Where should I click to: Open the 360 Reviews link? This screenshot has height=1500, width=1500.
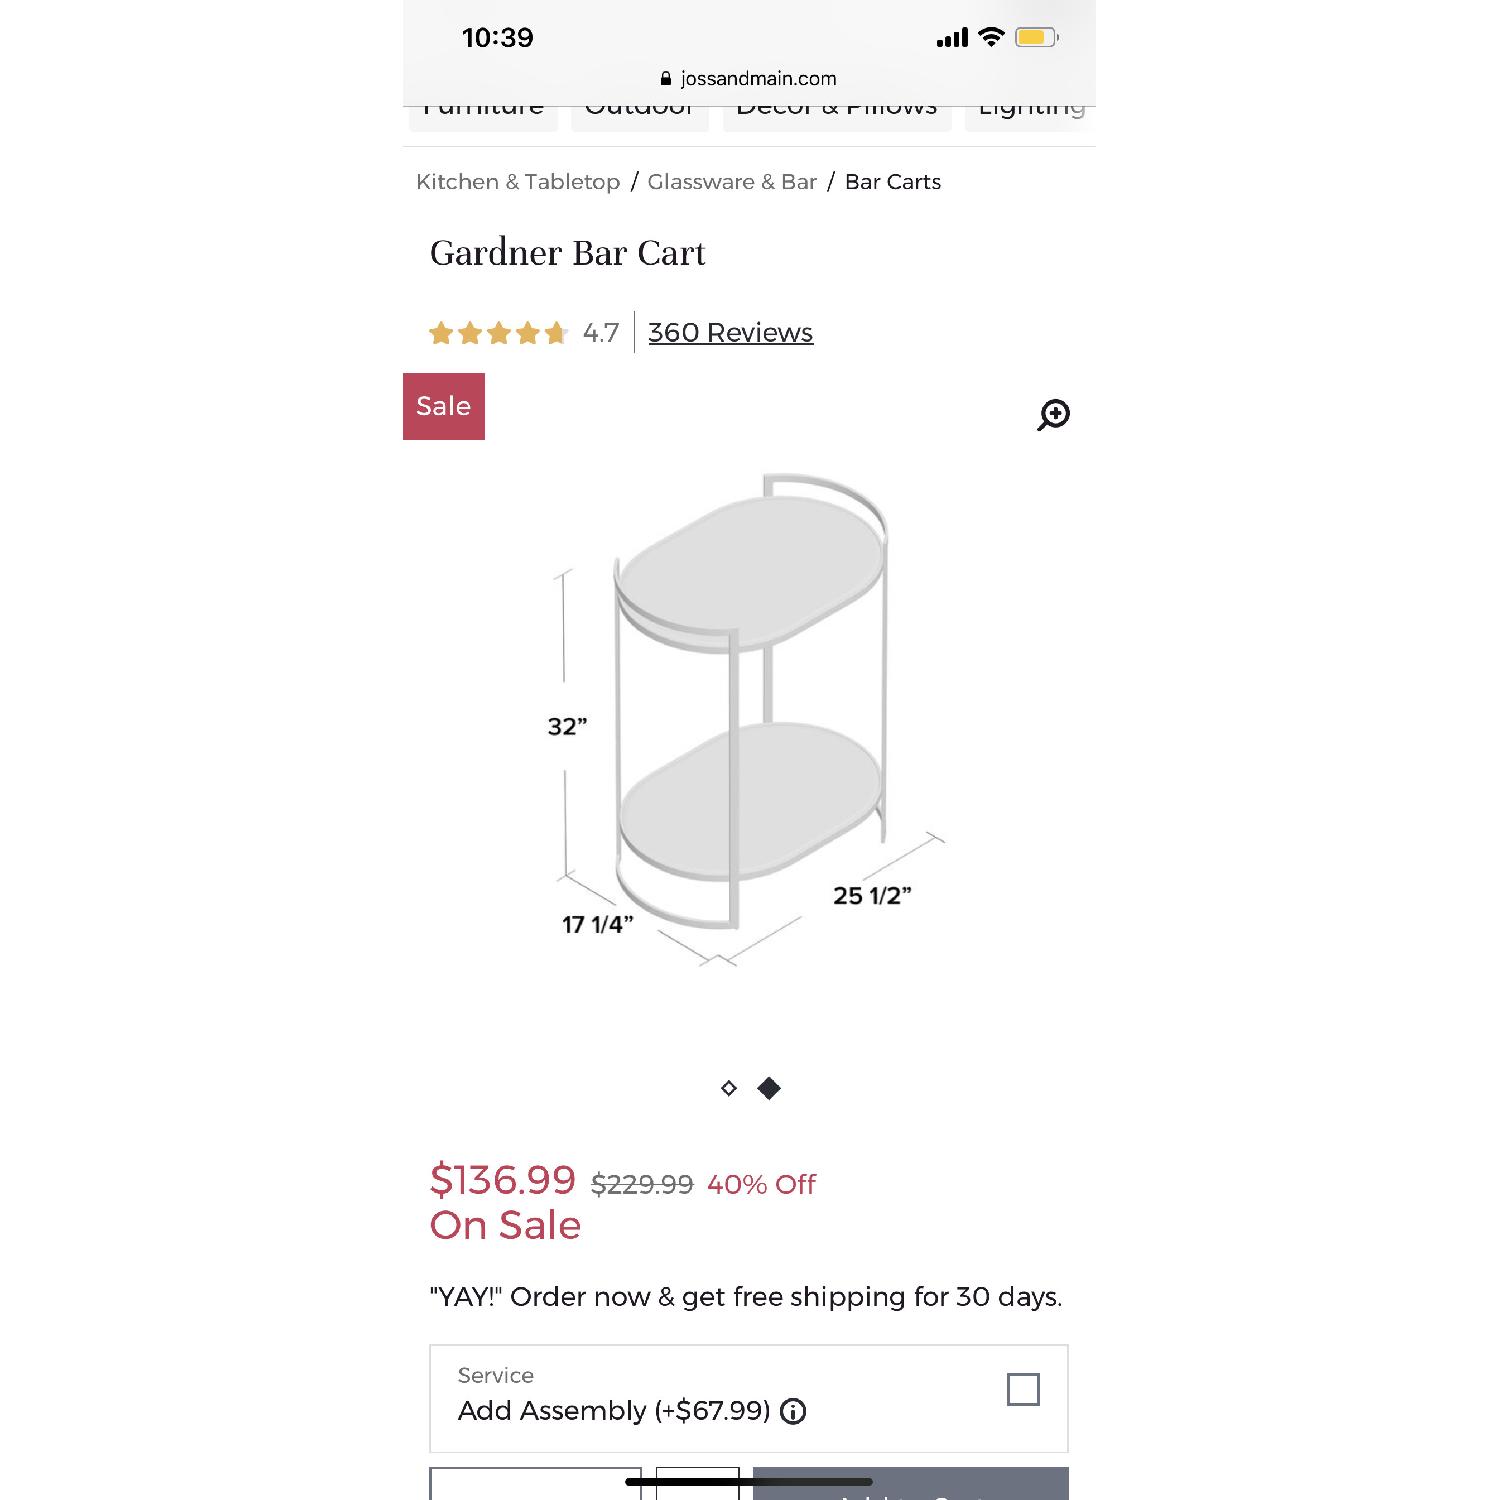(730, 332)
